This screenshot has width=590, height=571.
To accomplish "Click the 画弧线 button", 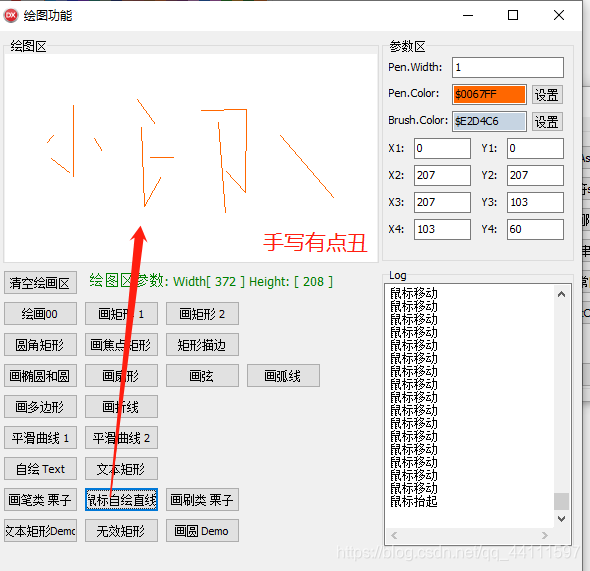I will click(283, 375).
